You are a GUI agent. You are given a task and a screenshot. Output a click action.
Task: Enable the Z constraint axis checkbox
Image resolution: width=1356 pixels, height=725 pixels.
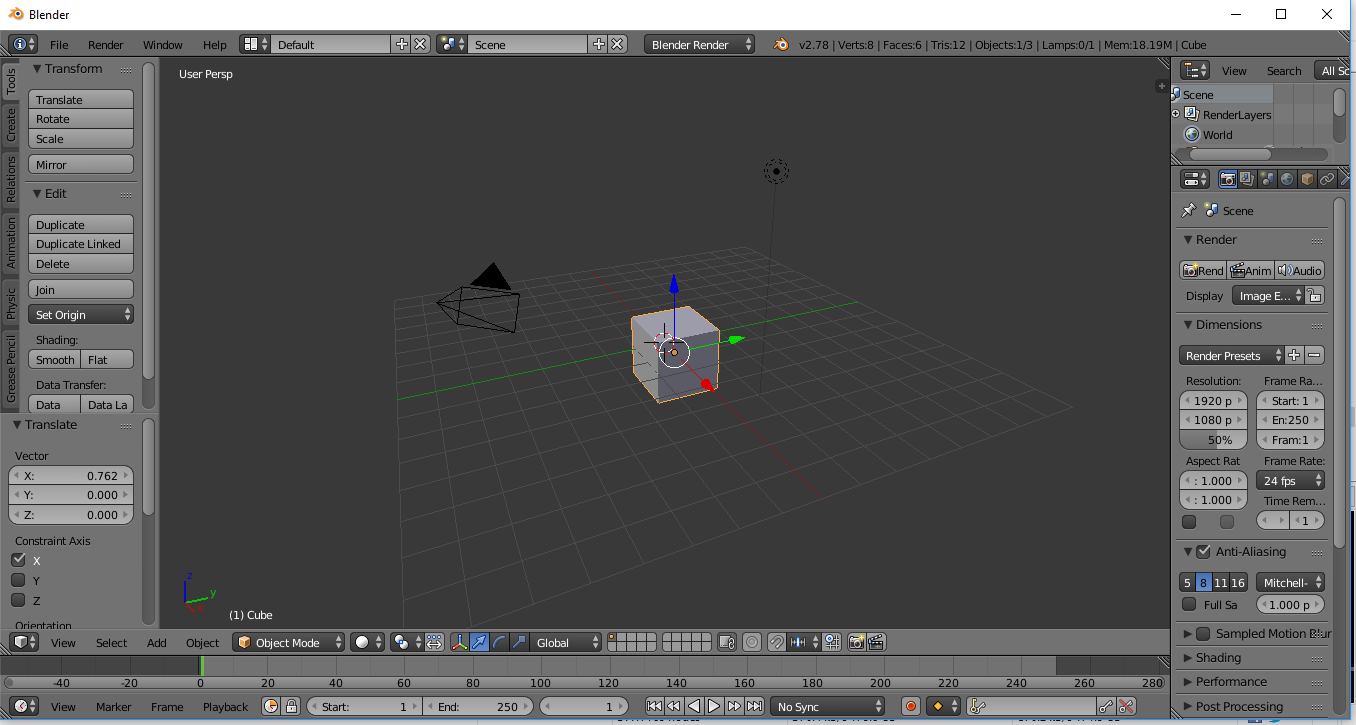18,600
